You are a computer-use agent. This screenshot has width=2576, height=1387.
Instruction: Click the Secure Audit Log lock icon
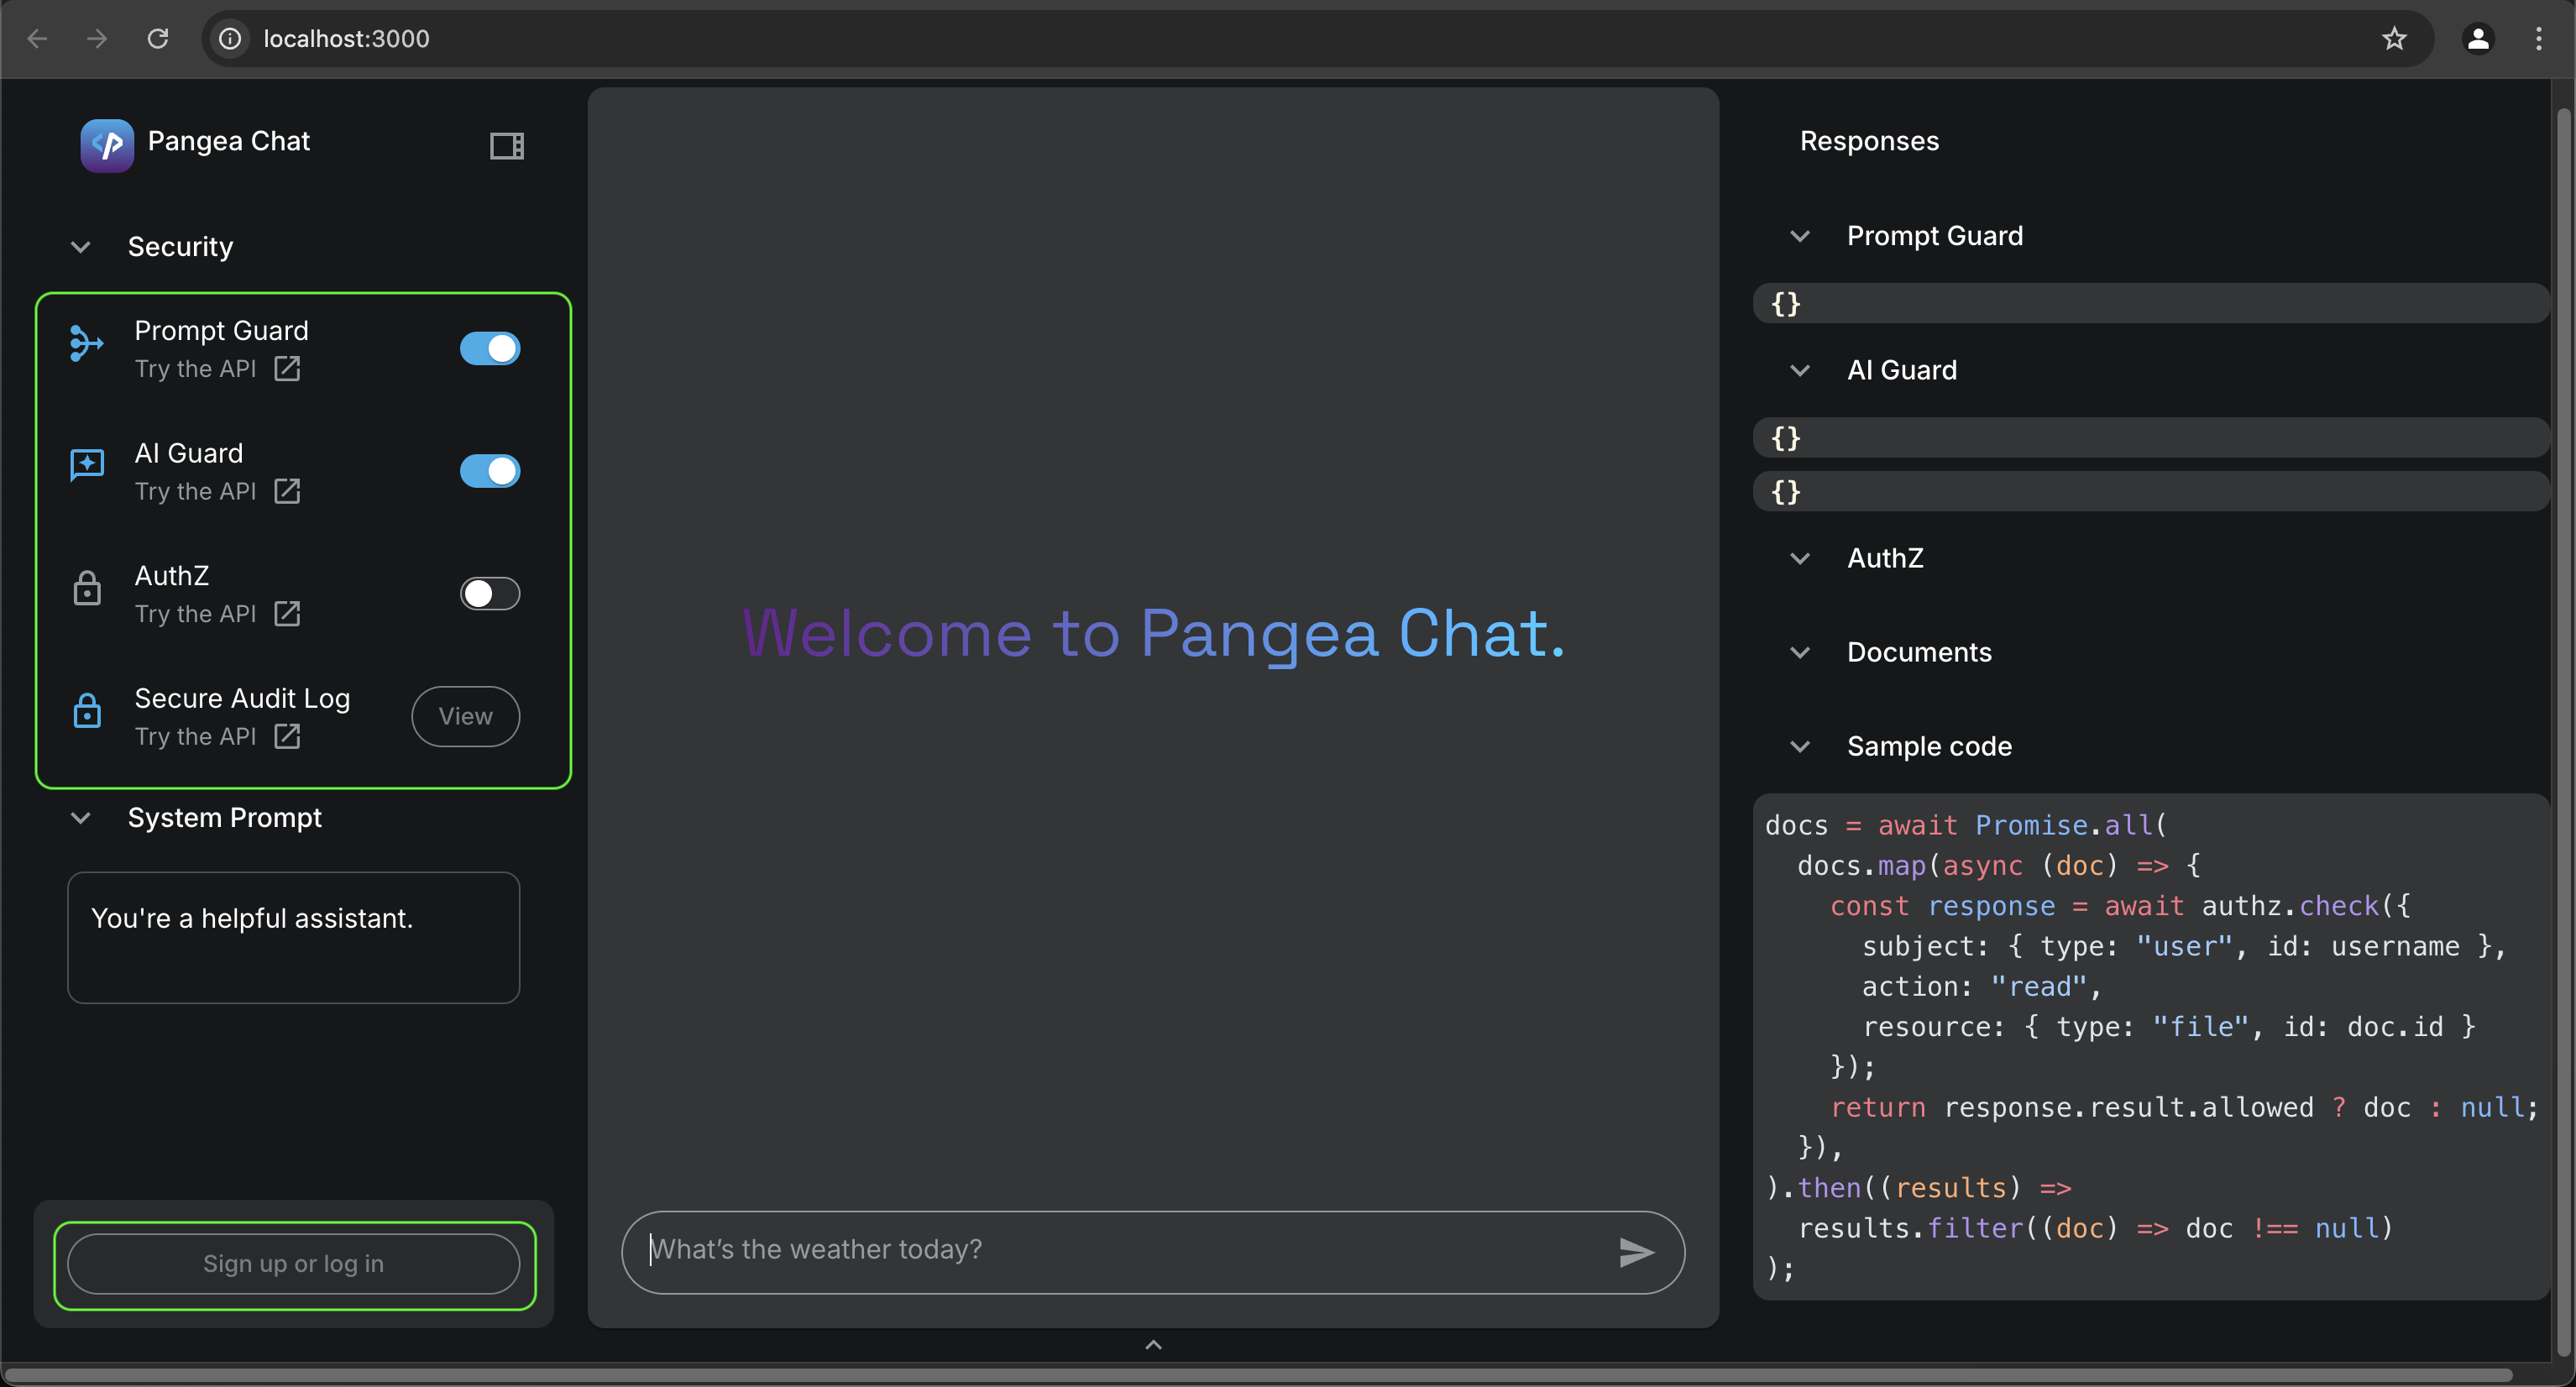(x=87, y=710)
